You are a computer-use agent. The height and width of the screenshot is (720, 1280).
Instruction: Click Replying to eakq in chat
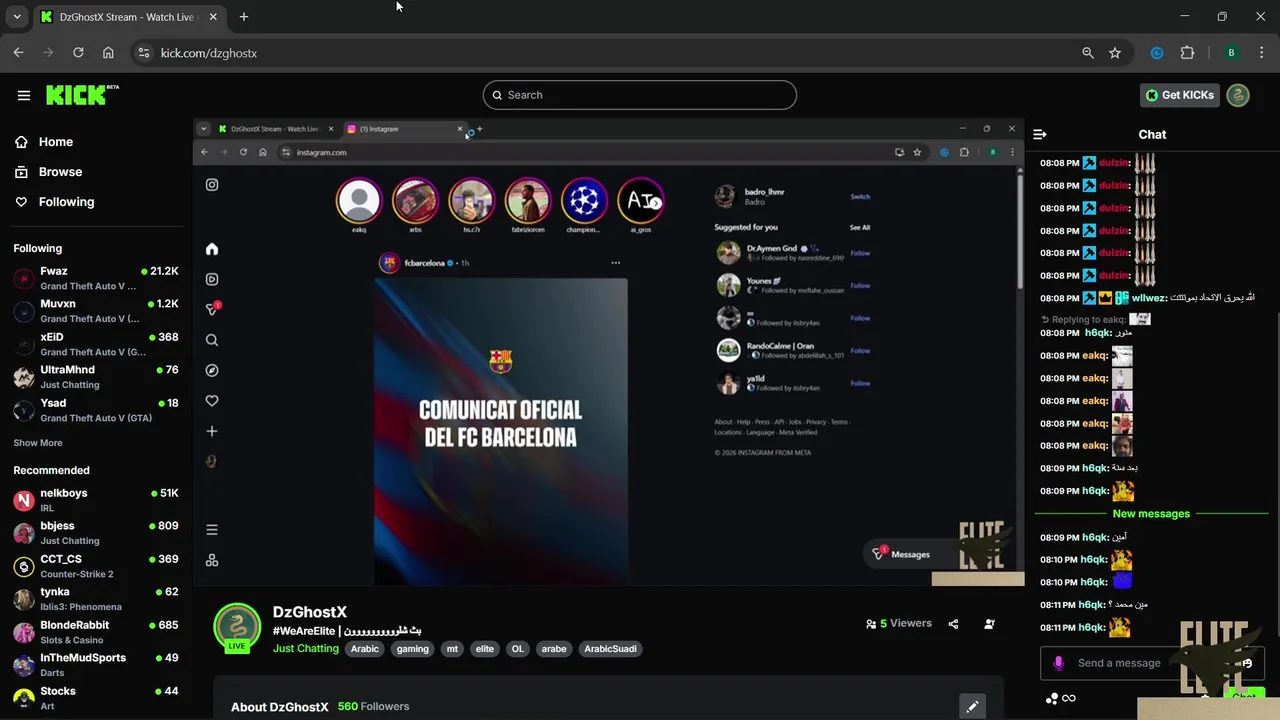pyautogui.click(x=1089, y=319)
